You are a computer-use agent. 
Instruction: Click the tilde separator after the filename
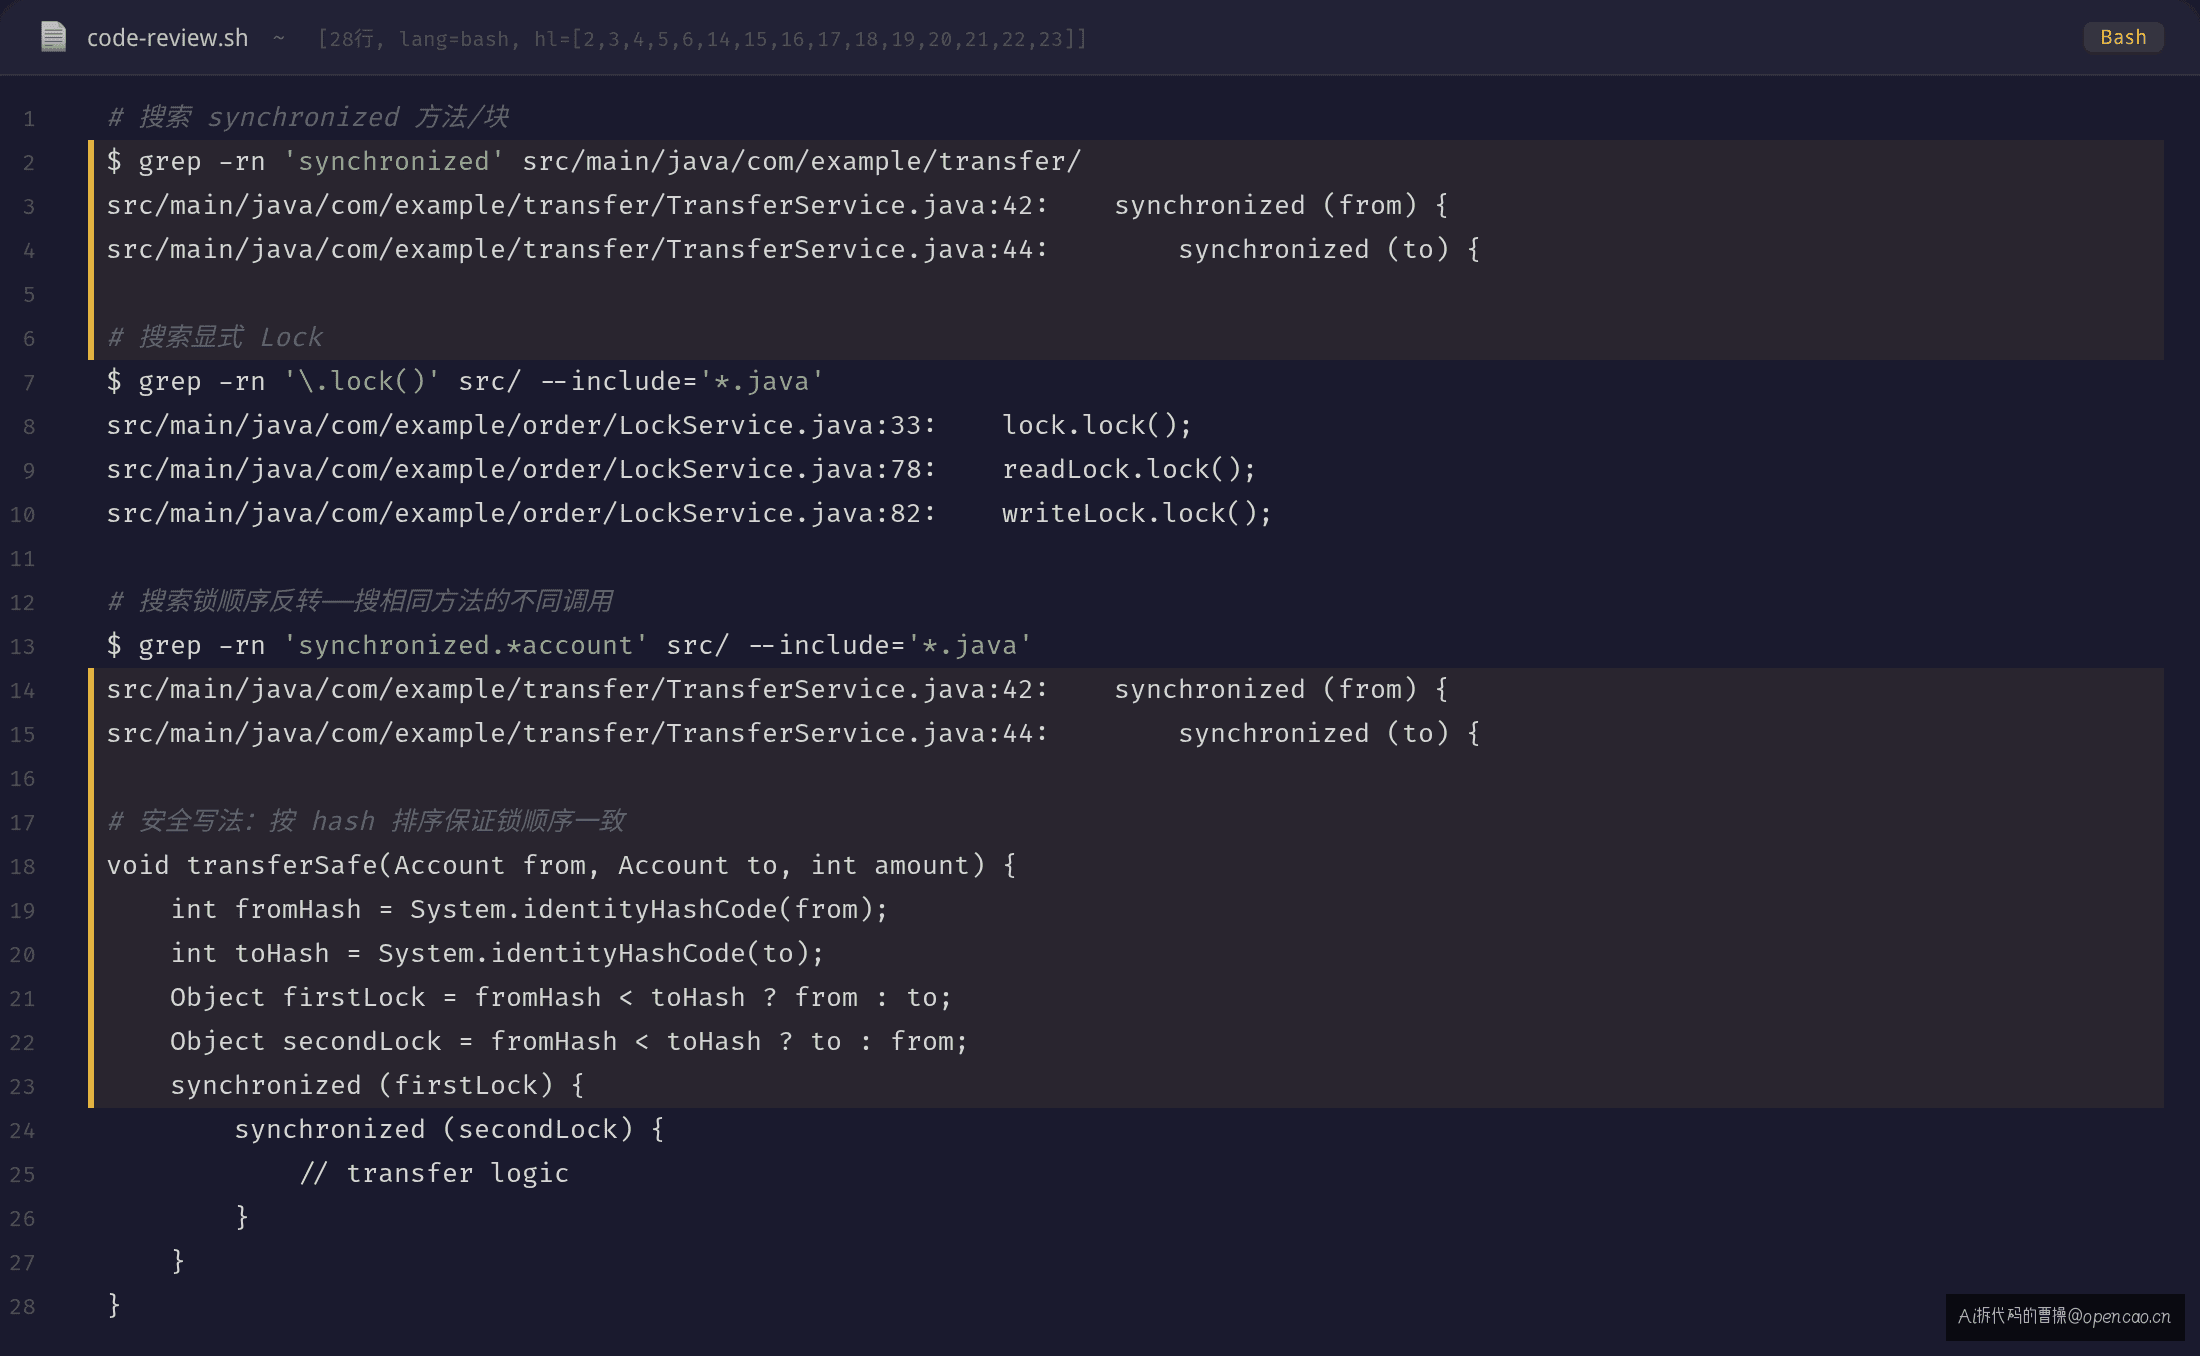click(x=279, y=38)
